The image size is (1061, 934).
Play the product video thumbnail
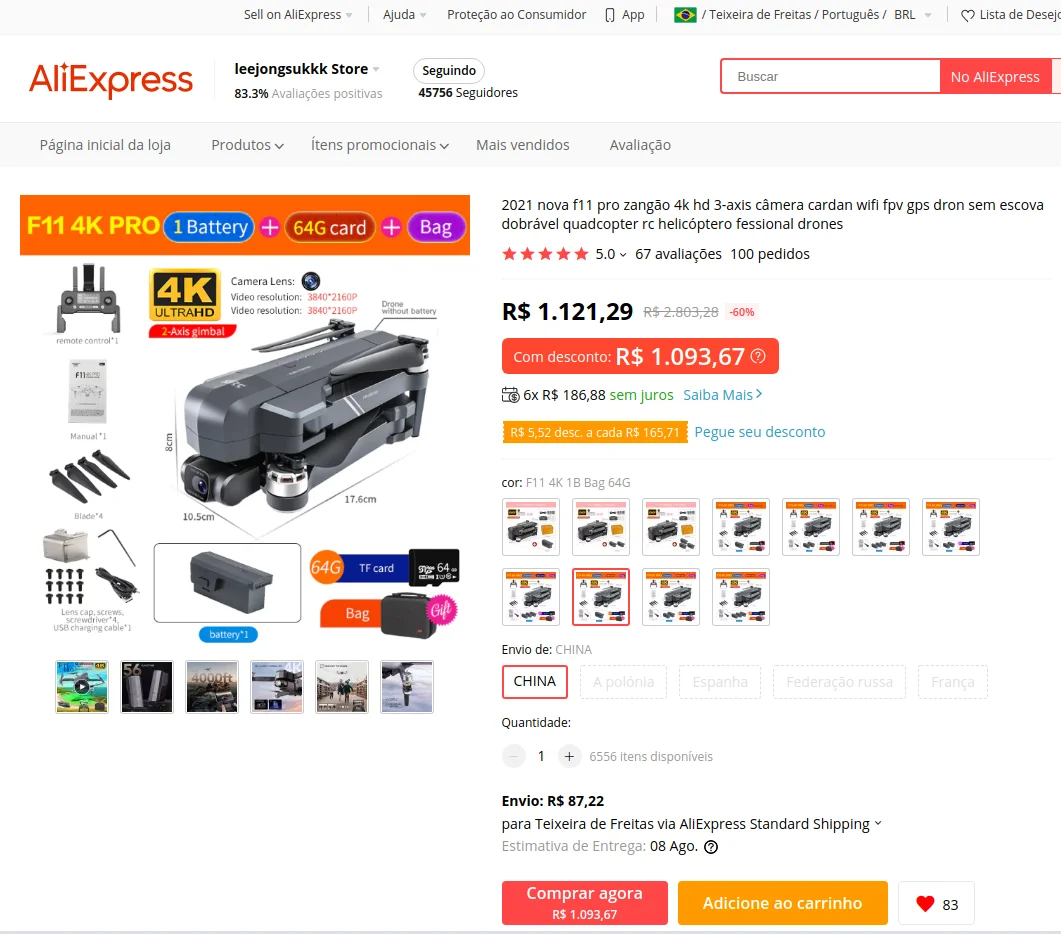click(x=82, y=686)
